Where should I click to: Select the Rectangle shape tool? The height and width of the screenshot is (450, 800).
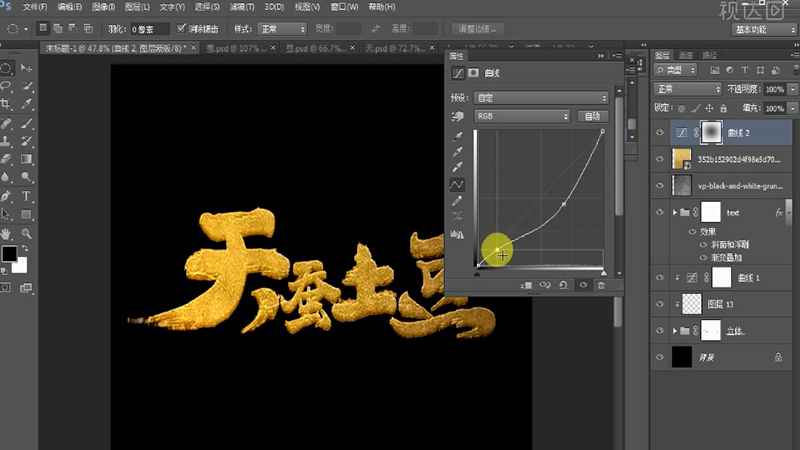pyautogui.click(x=26, y=214)
